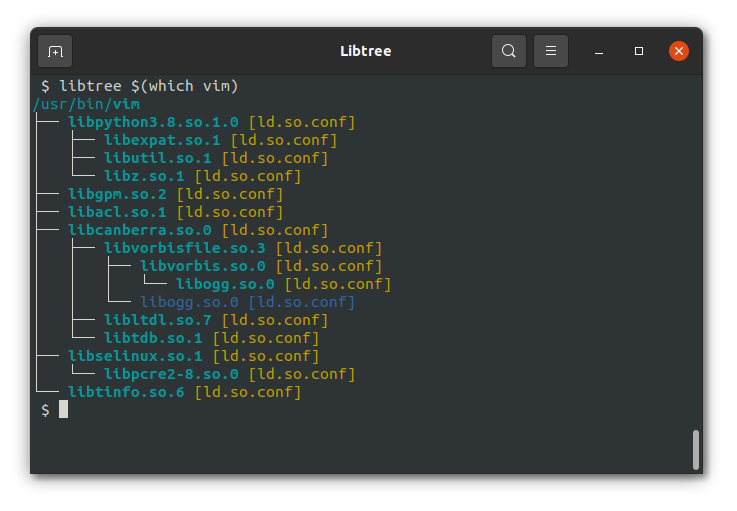Click libtinfo.so.6 entry

[x=126, y=392]
